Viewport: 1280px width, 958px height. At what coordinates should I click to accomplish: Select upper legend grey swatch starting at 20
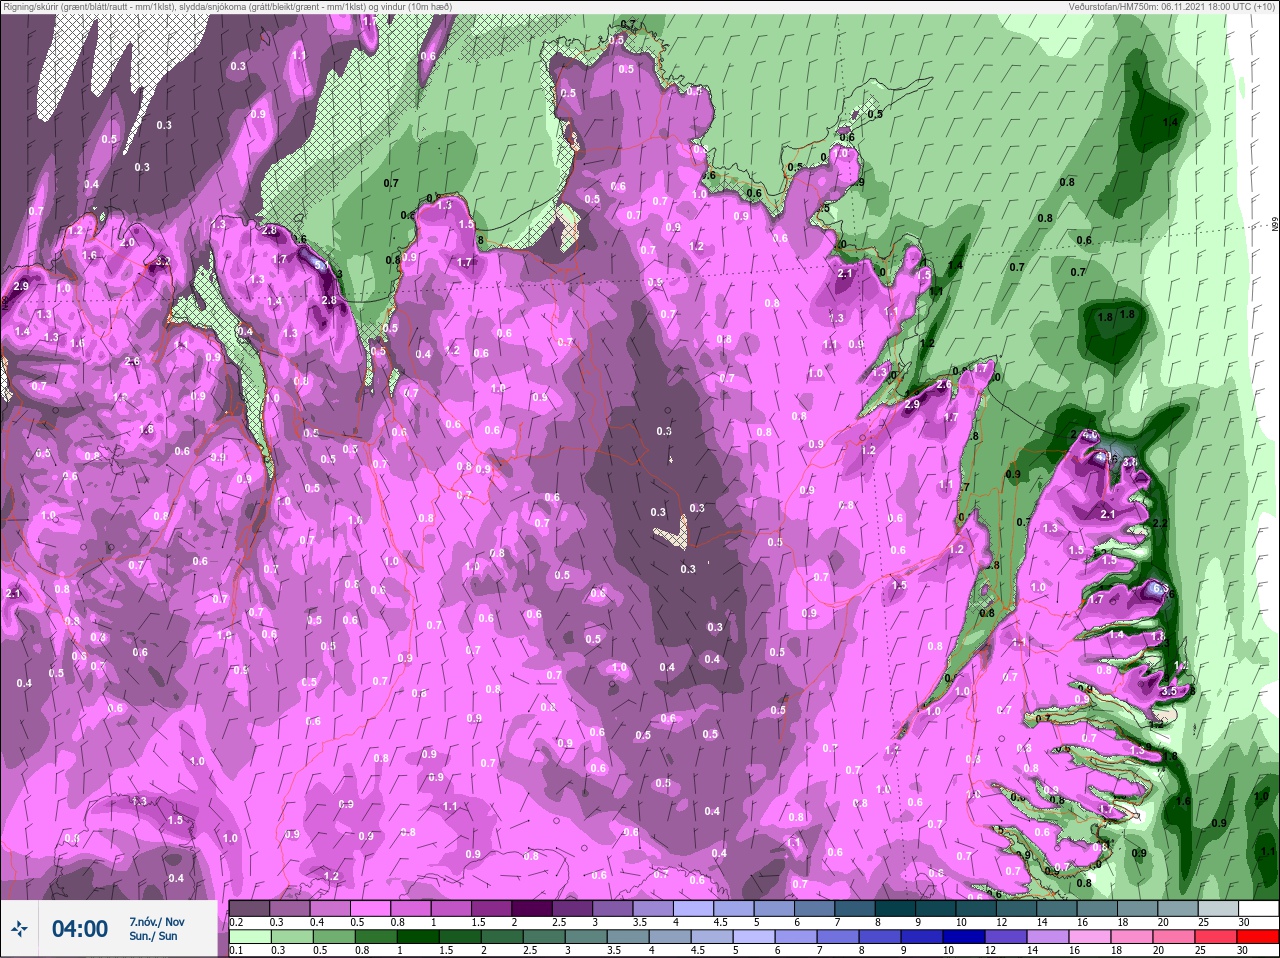1178,908
